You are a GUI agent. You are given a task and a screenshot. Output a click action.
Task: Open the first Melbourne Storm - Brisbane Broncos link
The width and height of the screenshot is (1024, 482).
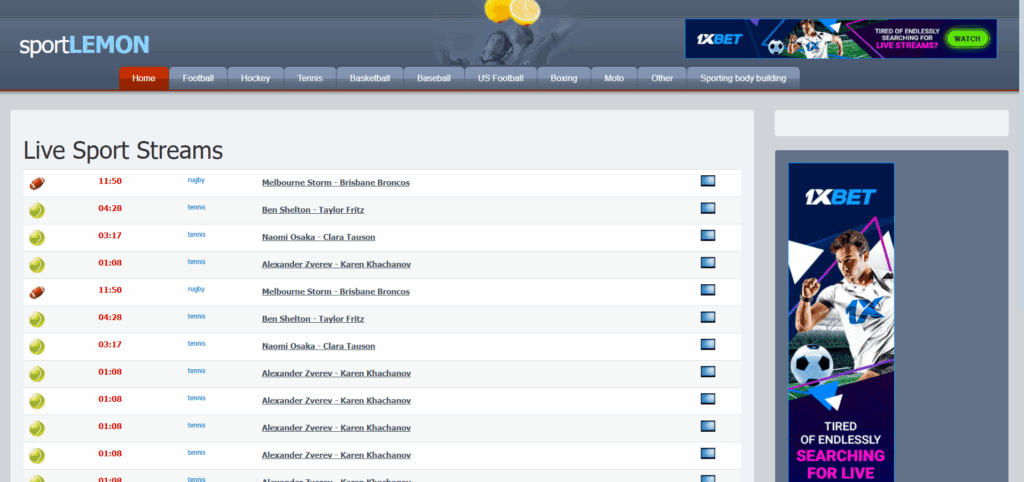[x=335, y=183]
